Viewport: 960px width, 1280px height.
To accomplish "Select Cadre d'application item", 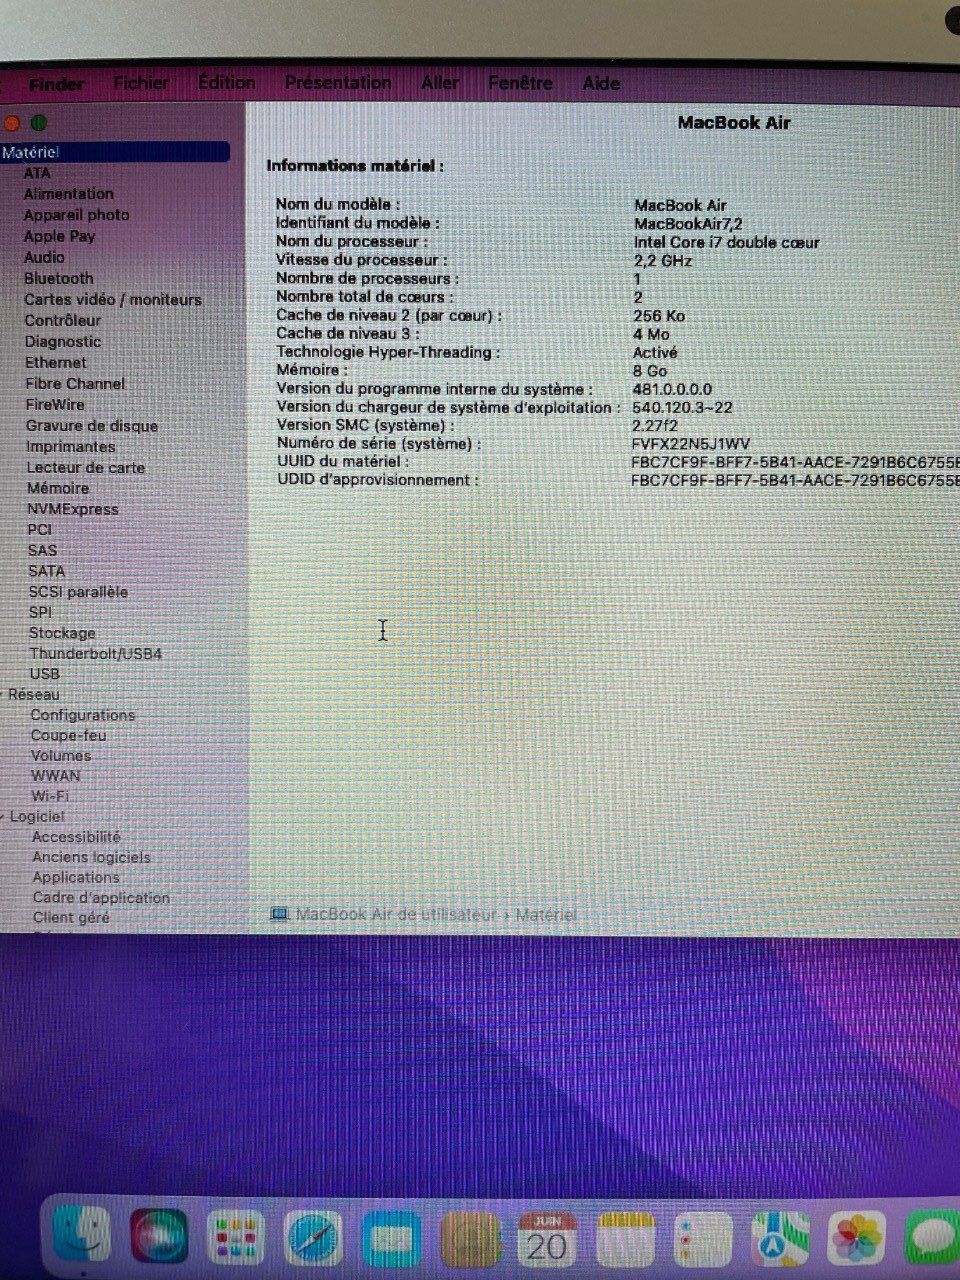I will [x=101, y=897].
